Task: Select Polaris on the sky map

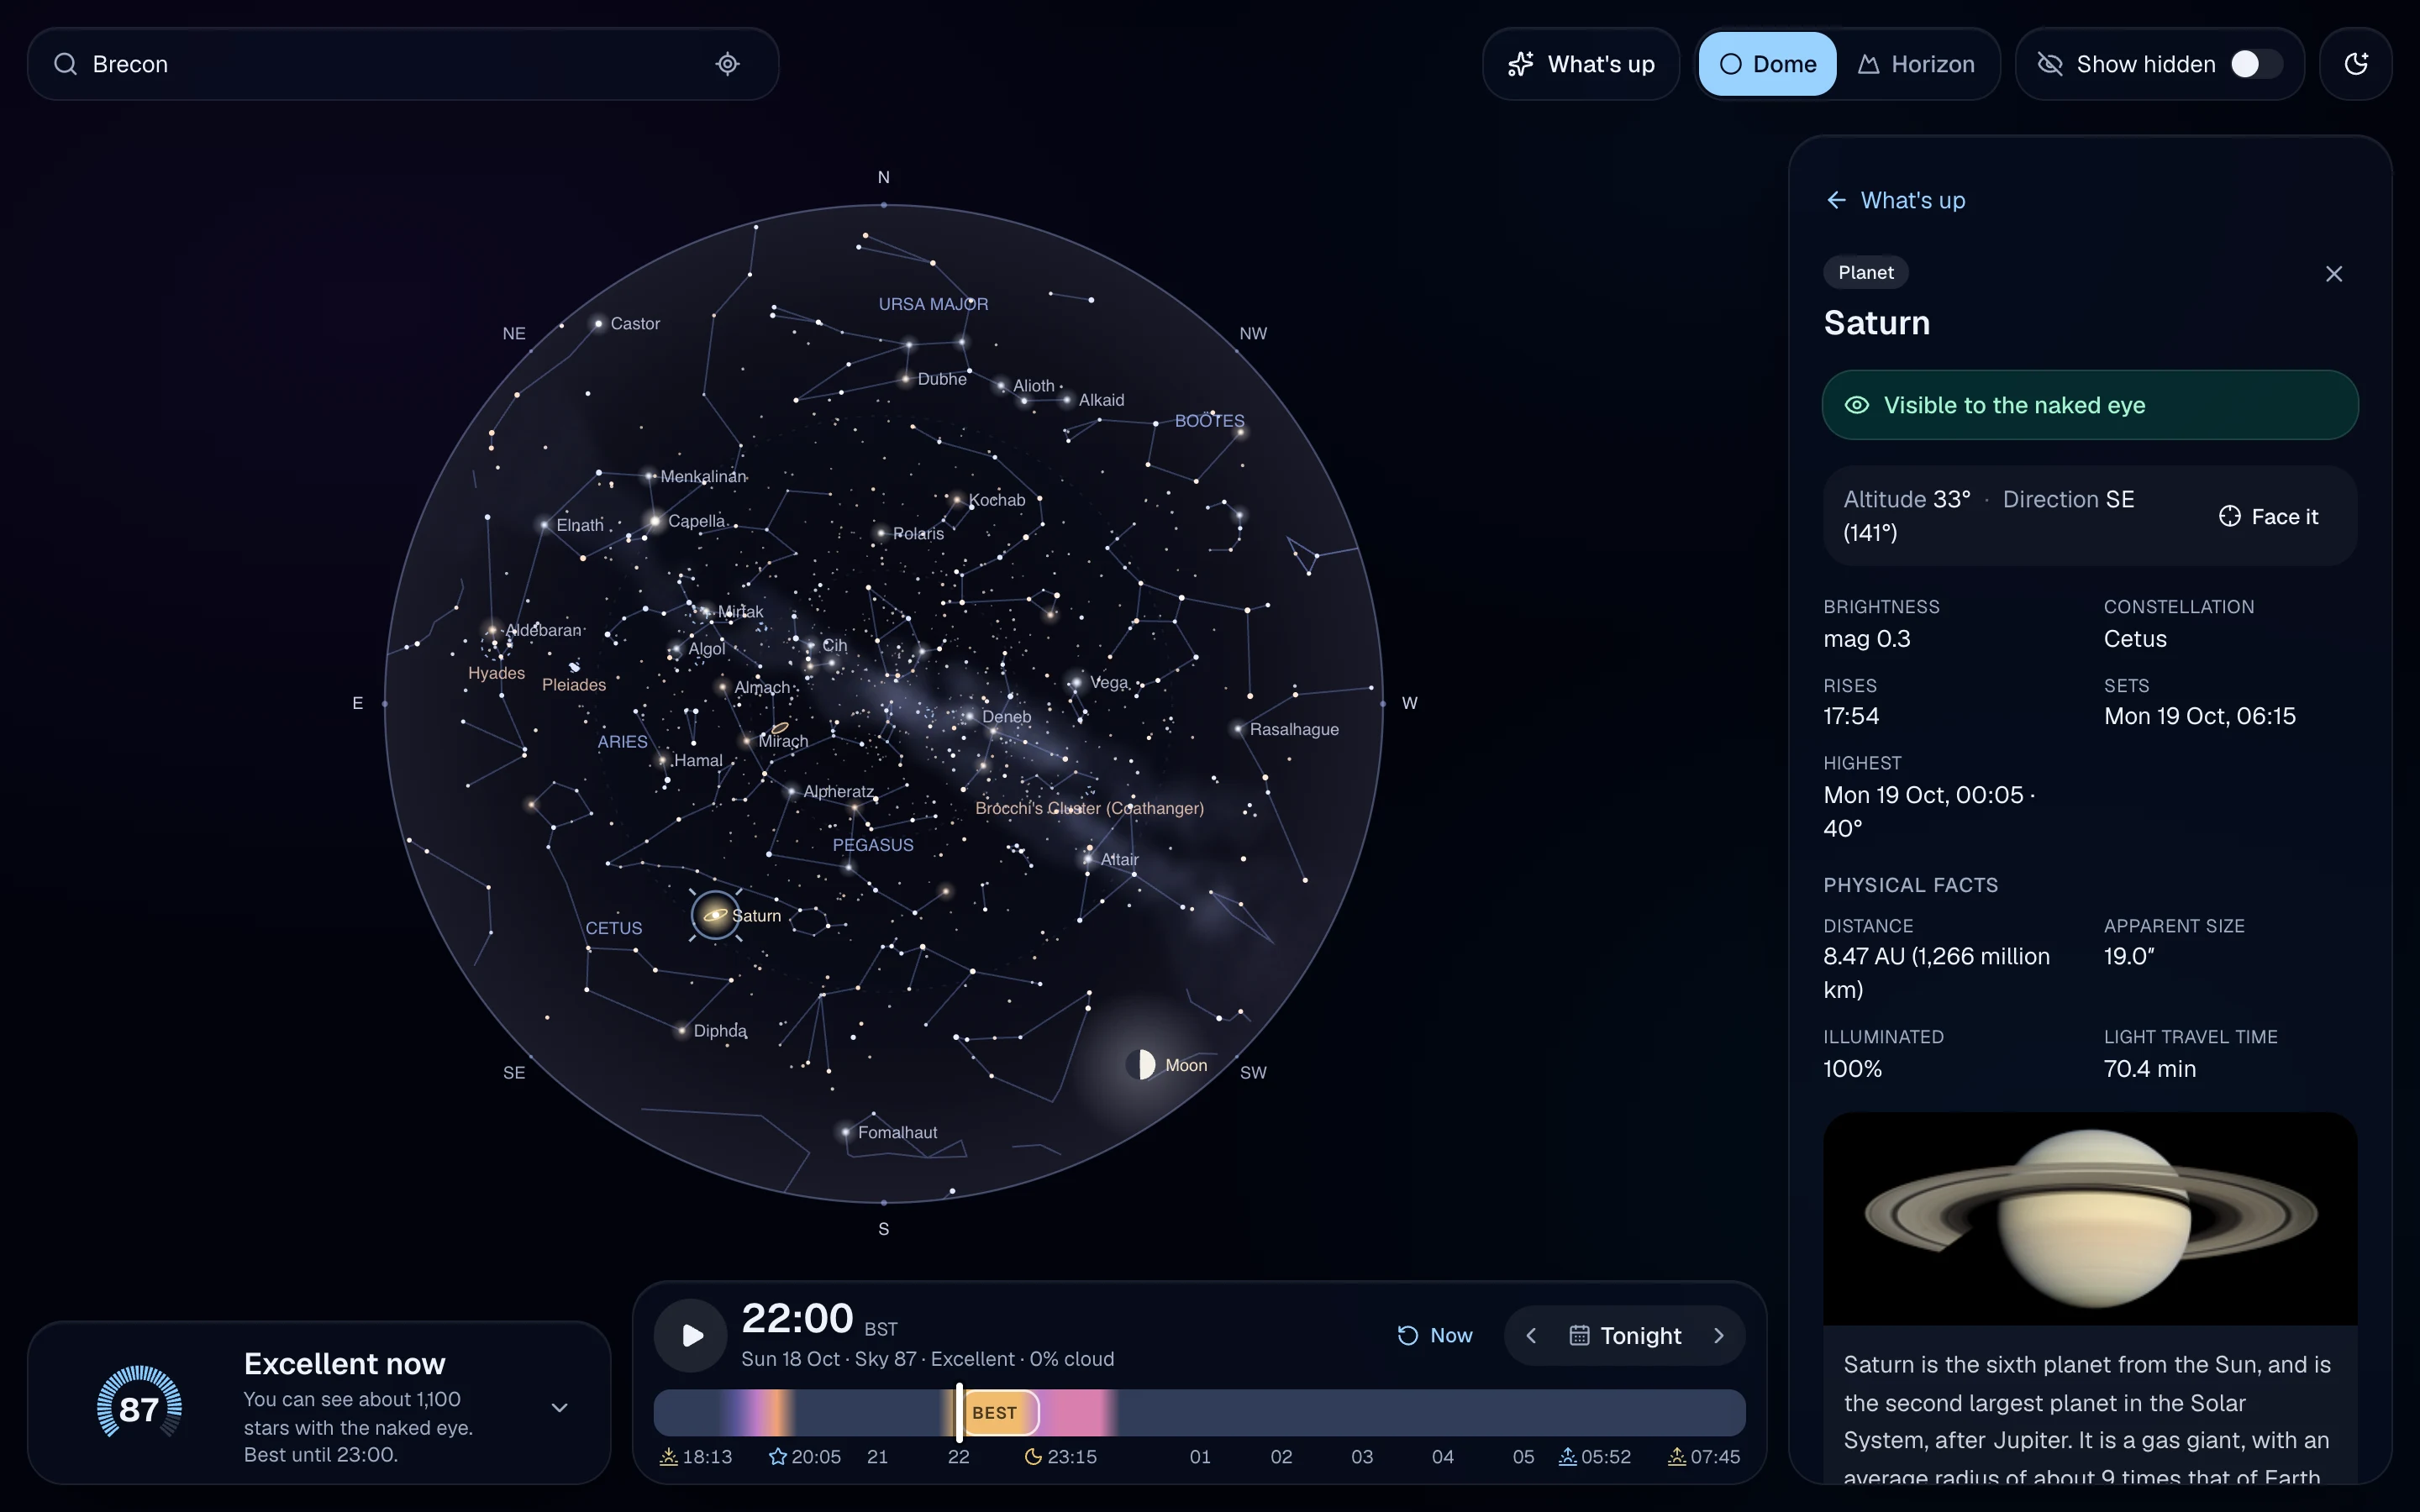Action: (x=880, y=533)
